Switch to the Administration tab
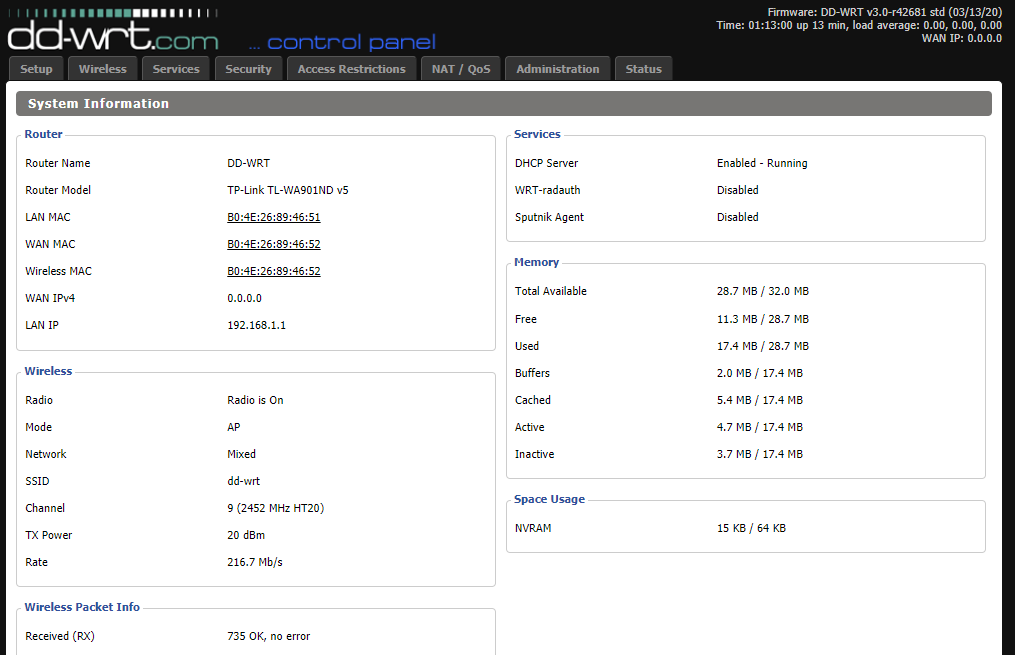The width and height of the screenshot is (1015, 655). [558, 69]
